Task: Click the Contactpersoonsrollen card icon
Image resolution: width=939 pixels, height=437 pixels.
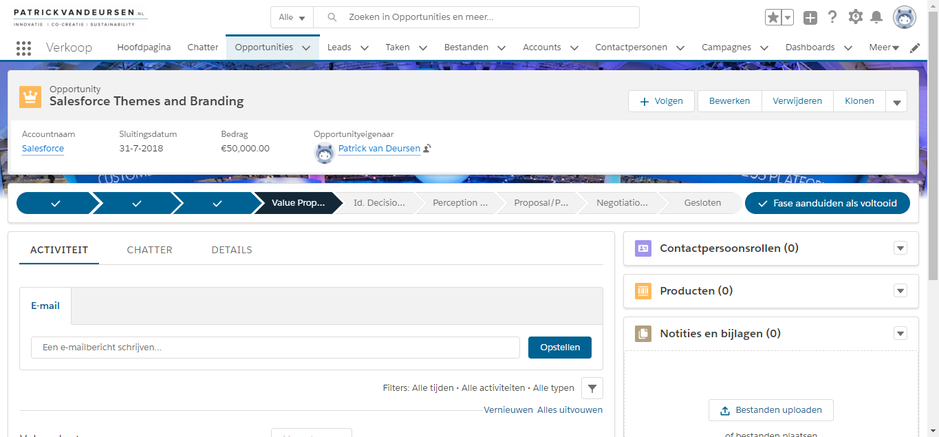Action: [x=643, y=248]
